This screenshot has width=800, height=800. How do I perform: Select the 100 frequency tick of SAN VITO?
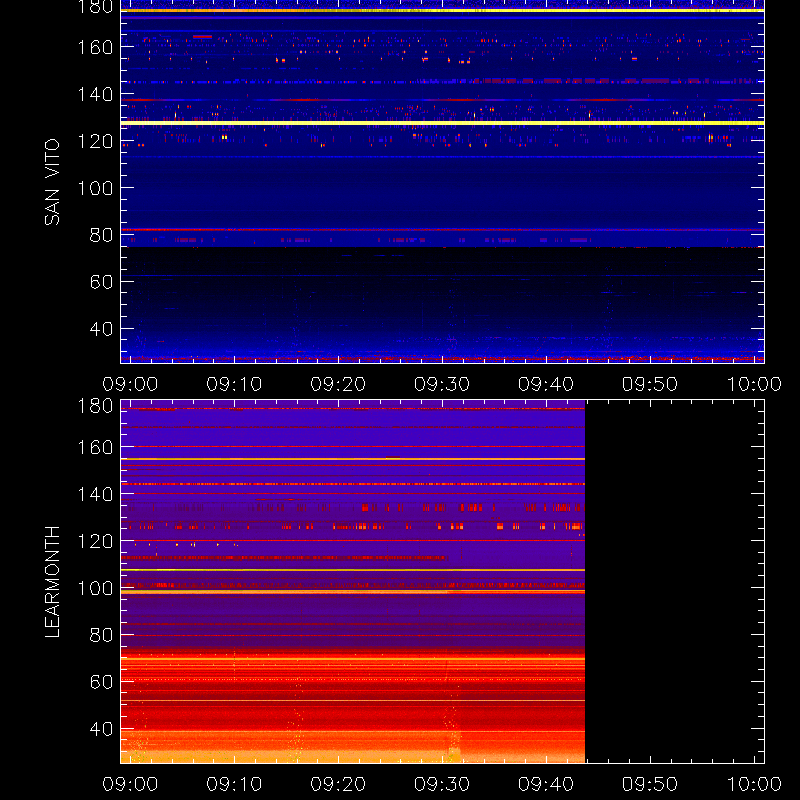(95, 188)
